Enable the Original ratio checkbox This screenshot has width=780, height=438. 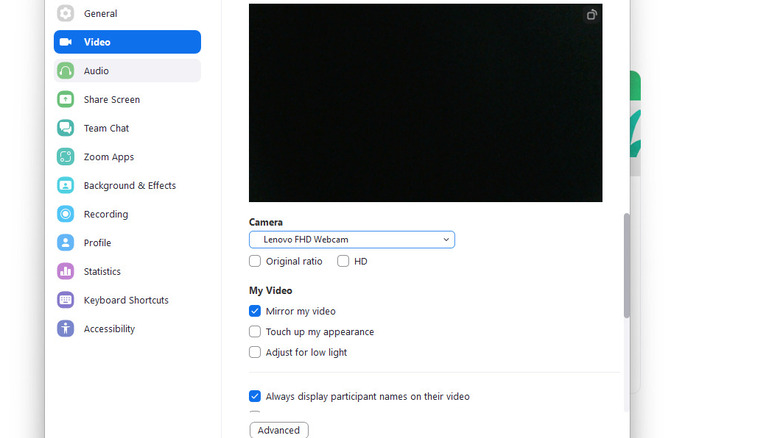pyautogui.click(x=255, y=261)
